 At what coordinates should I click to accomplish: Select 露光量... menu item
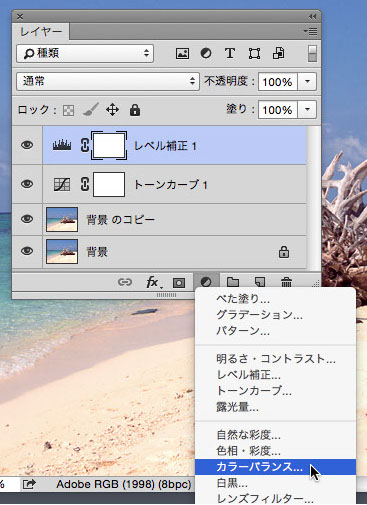[275, 407]
